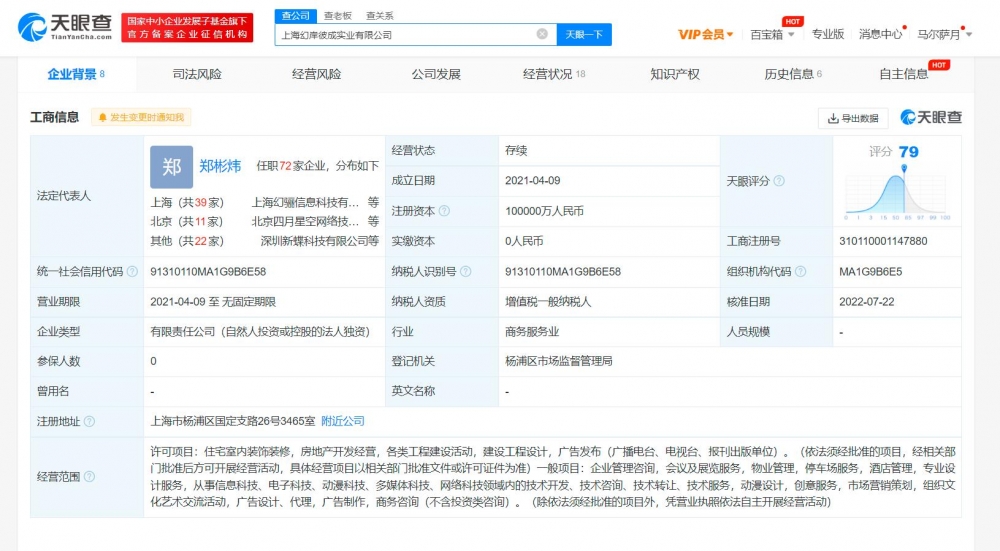
Task: Click the help icon beside 纳税人识别号
Action: [x=466, y=272]
